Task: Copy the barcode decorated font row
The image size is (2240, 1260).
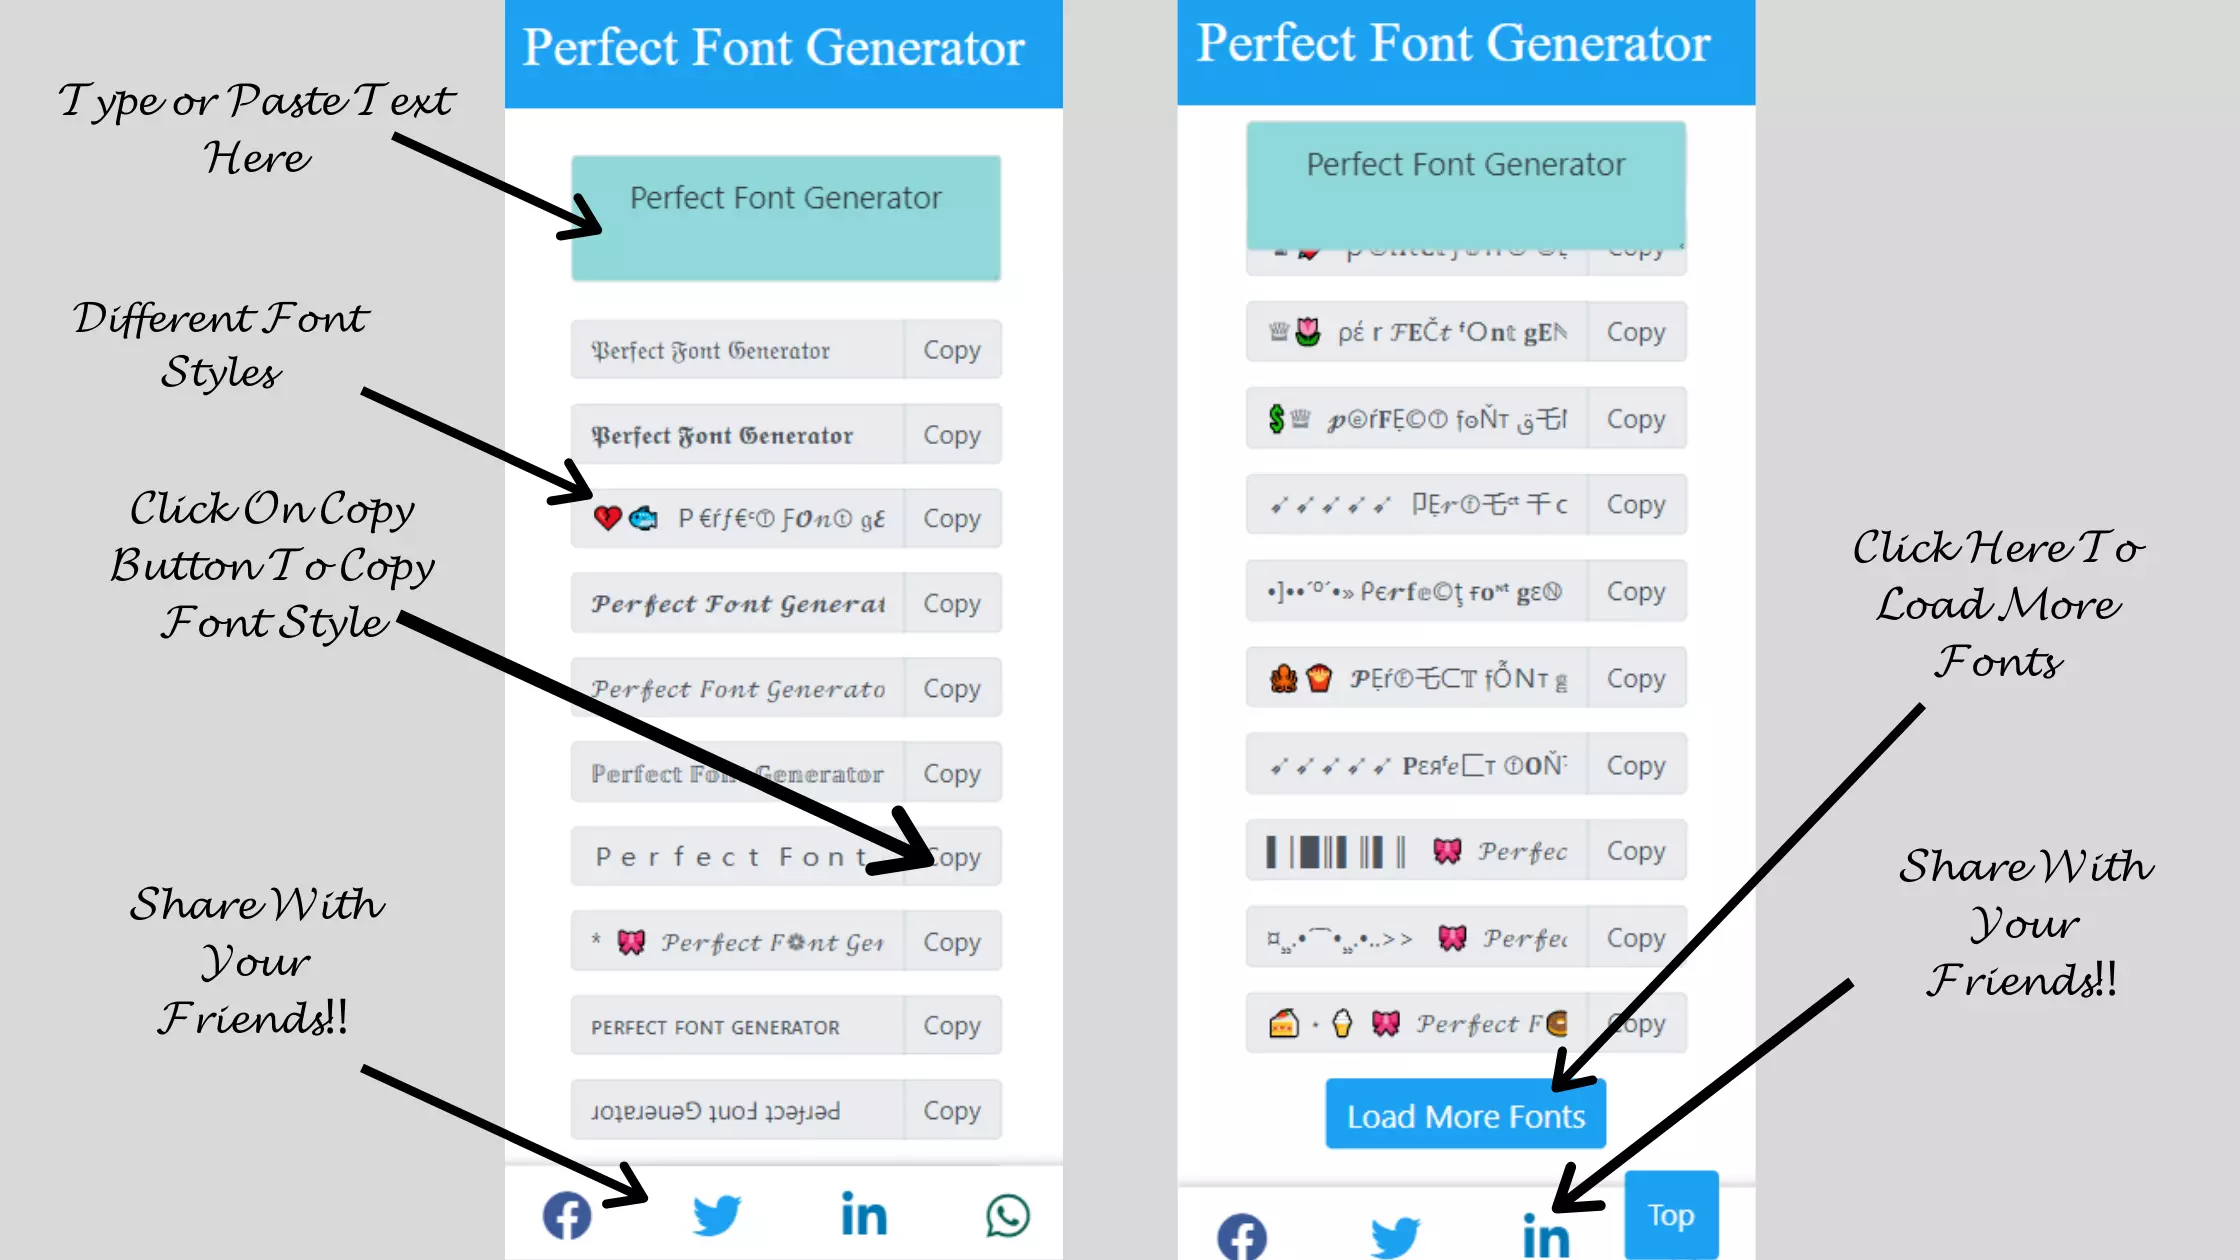Action: coord(1634,851)
